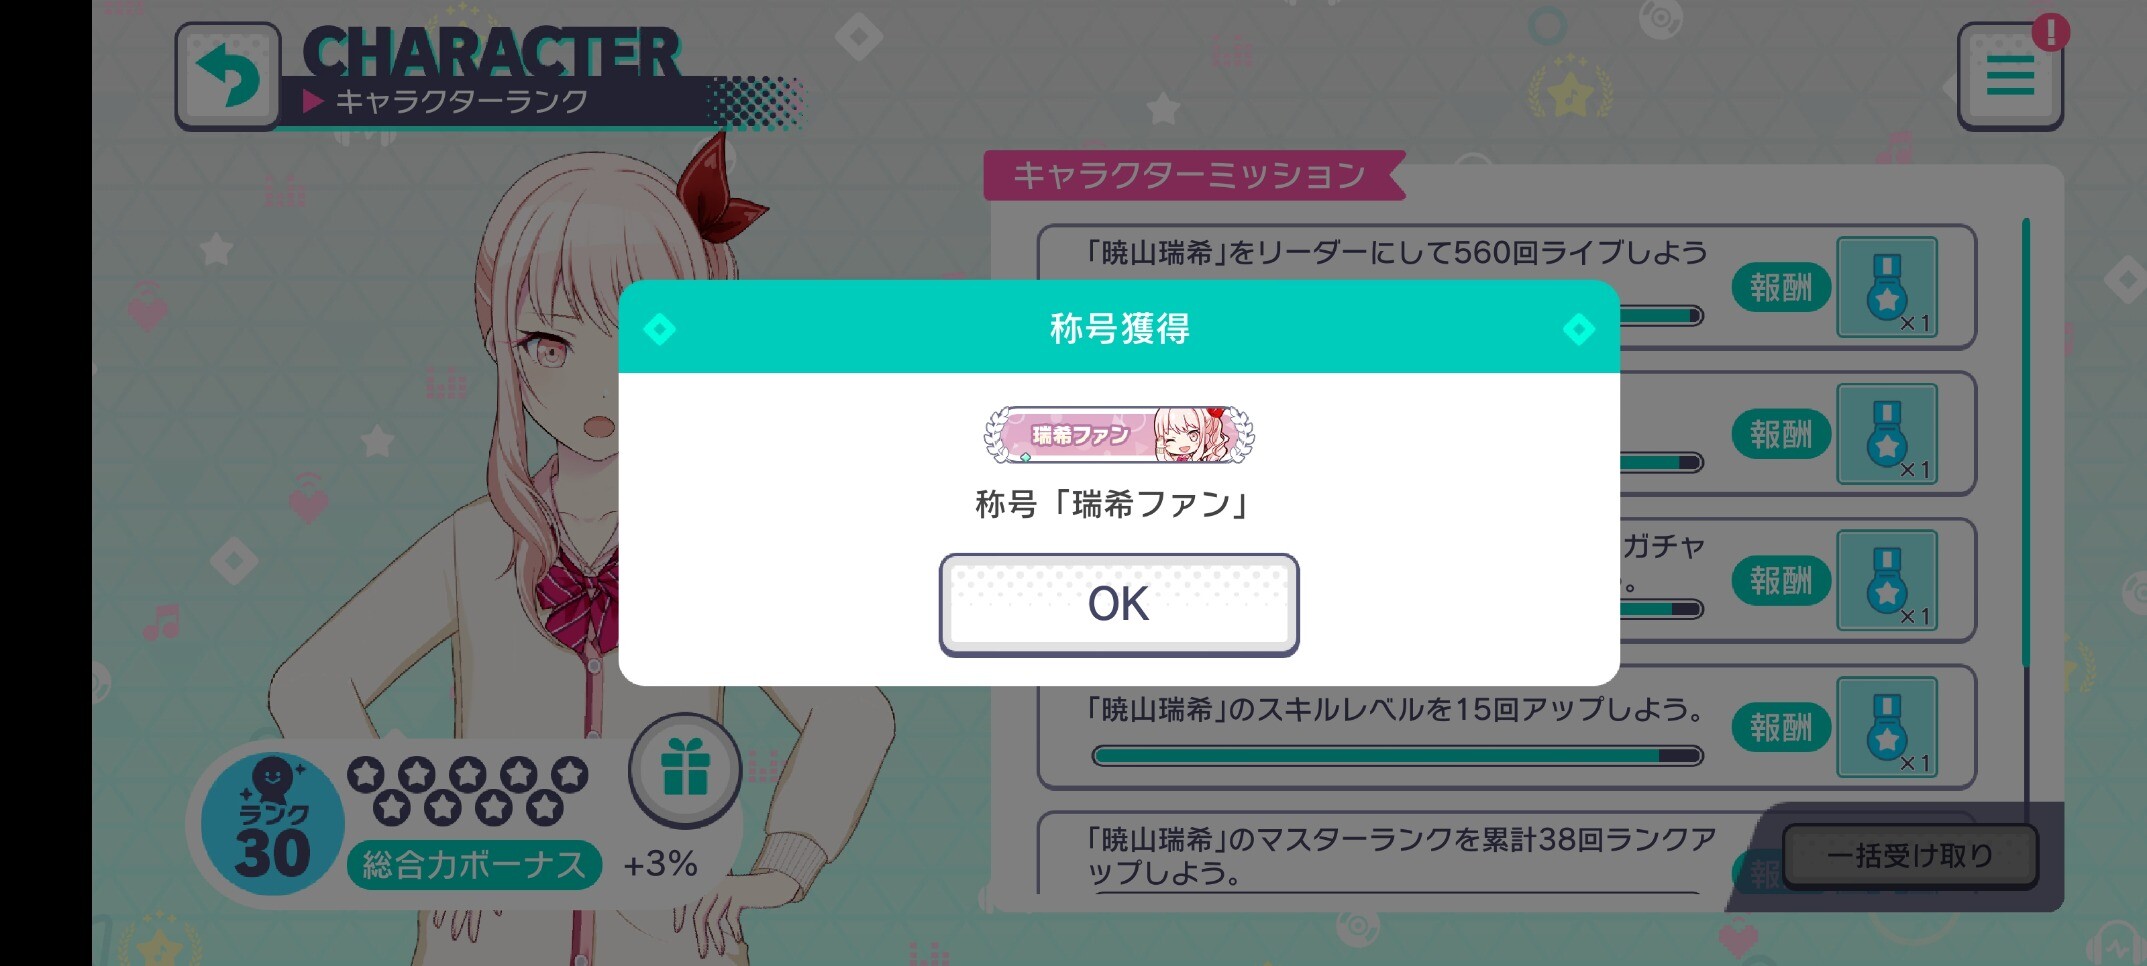Screen dimensions: 2147x966
Task: Click 報酬 for the second mission row
Action: [1781, 434]
